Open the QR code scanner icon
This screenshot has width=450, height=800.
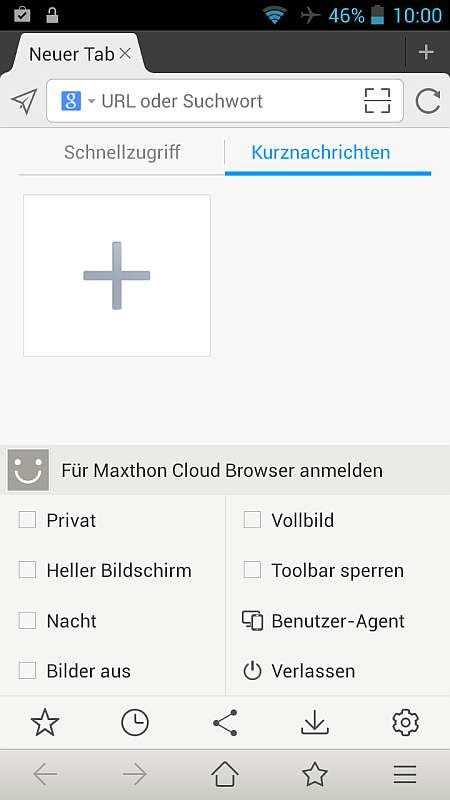coord(378,101)
